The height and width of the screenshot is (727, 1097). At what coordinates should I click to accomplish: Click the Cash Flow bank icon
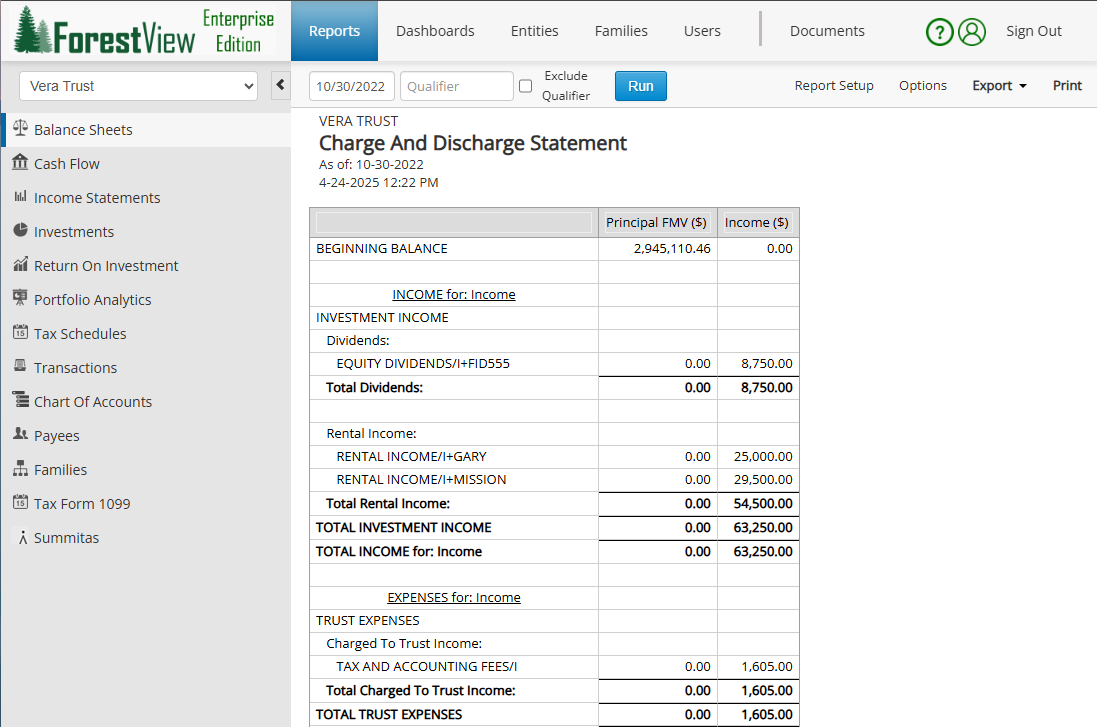[x=20, y=163]
